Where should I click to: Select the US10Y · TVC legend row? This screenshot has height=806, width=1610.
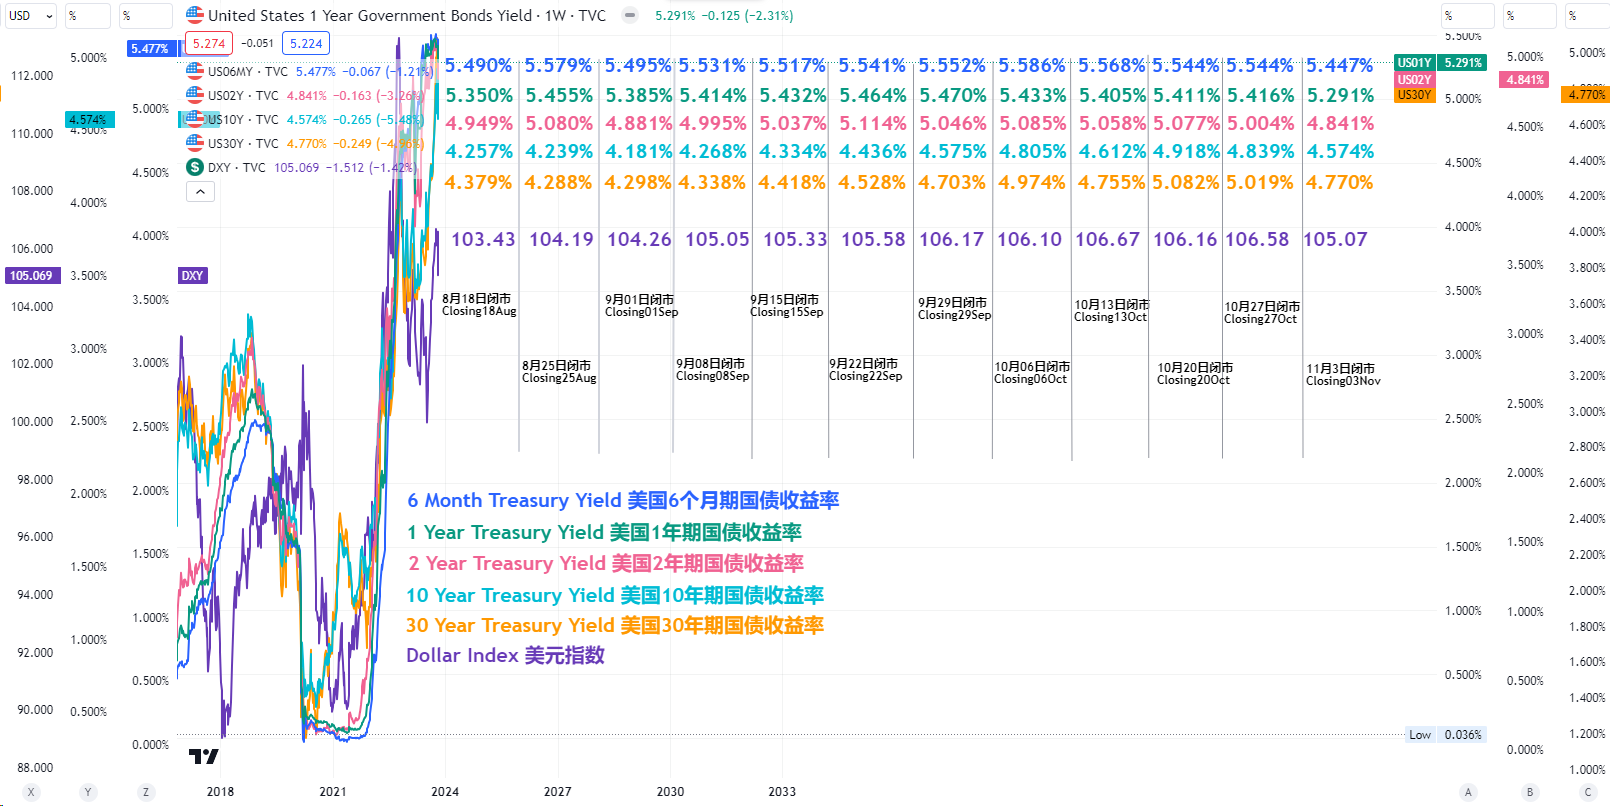pos(305,119)
